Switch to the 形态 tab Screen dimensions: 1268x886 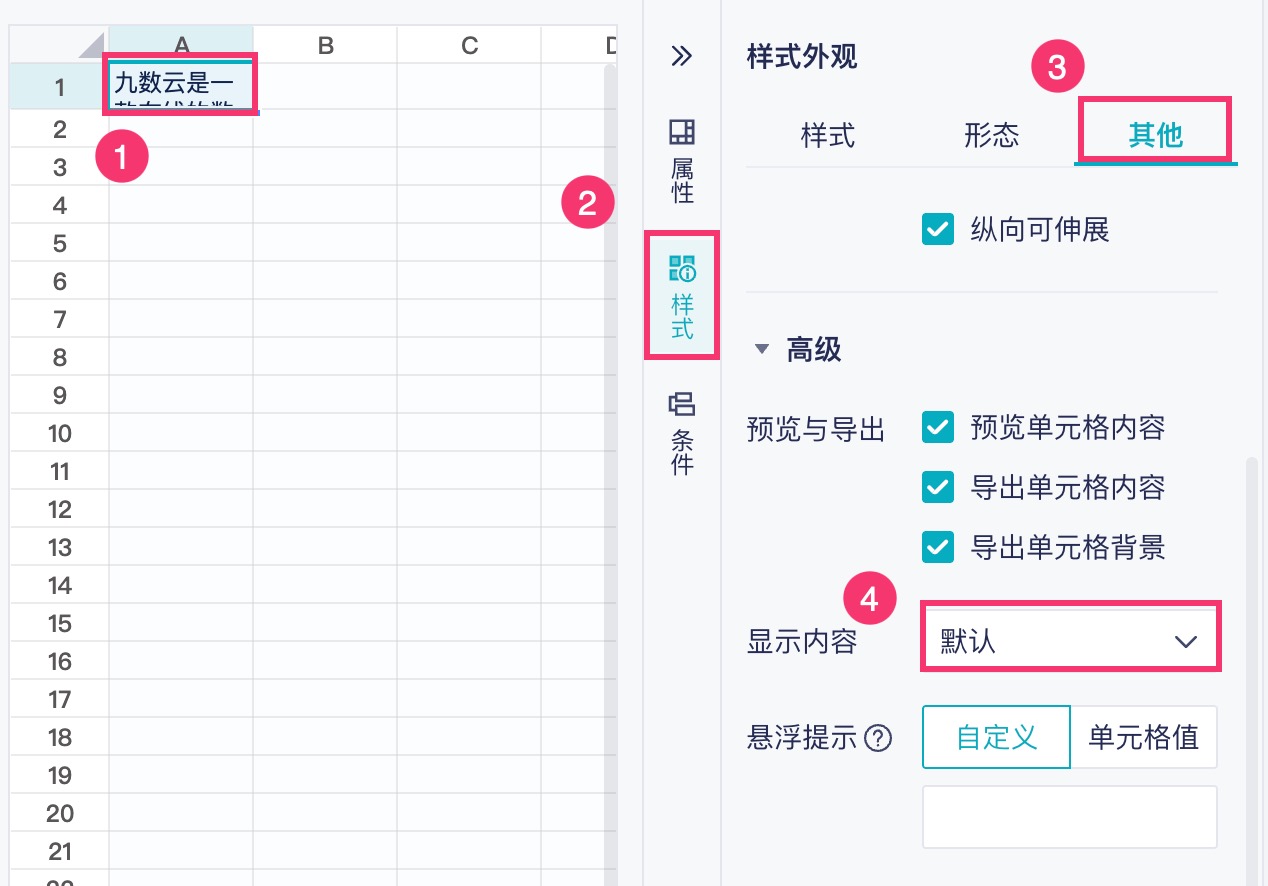tap(992, 135)
